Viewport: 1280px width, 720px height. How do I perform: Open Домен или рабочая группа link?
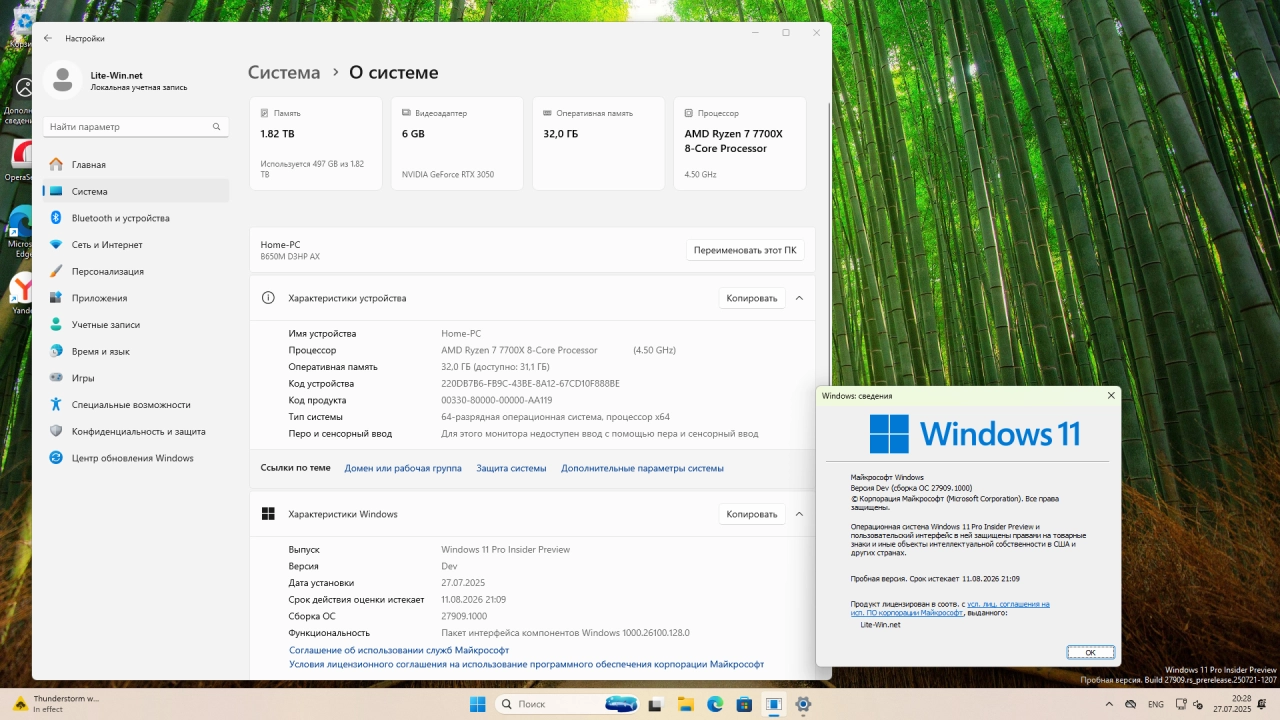click(403, 468)
